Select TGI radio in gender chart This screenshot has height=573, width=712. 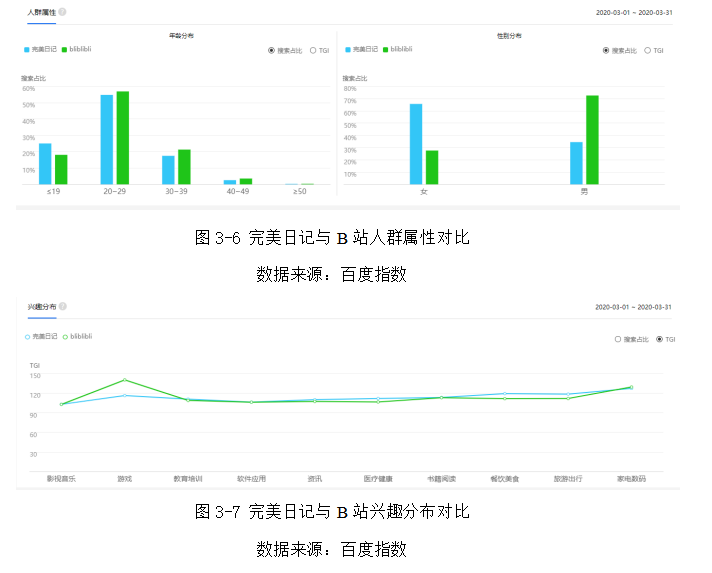[x=648, y=50]
